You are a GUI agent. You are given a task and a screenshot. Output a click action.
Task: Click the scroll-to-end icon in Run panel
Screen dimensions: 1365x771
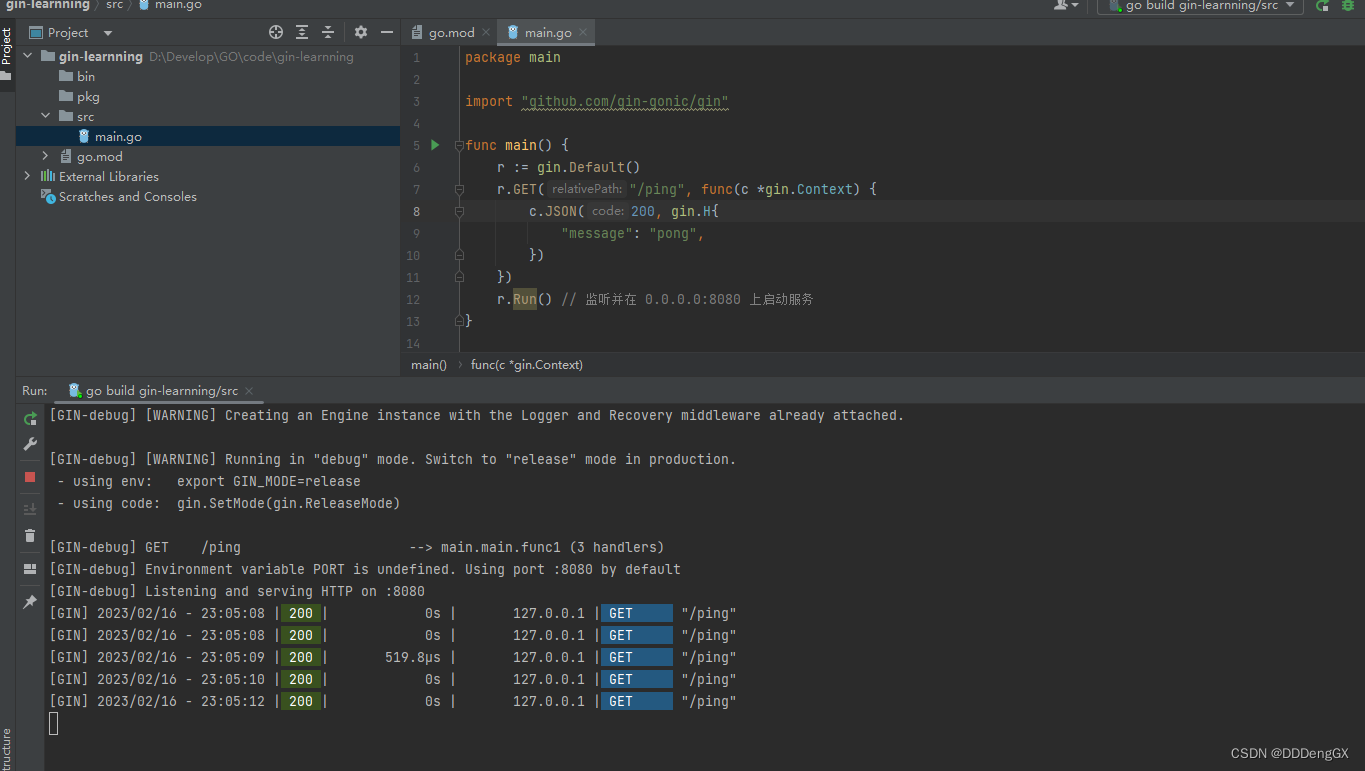click(x=30, y=509)
